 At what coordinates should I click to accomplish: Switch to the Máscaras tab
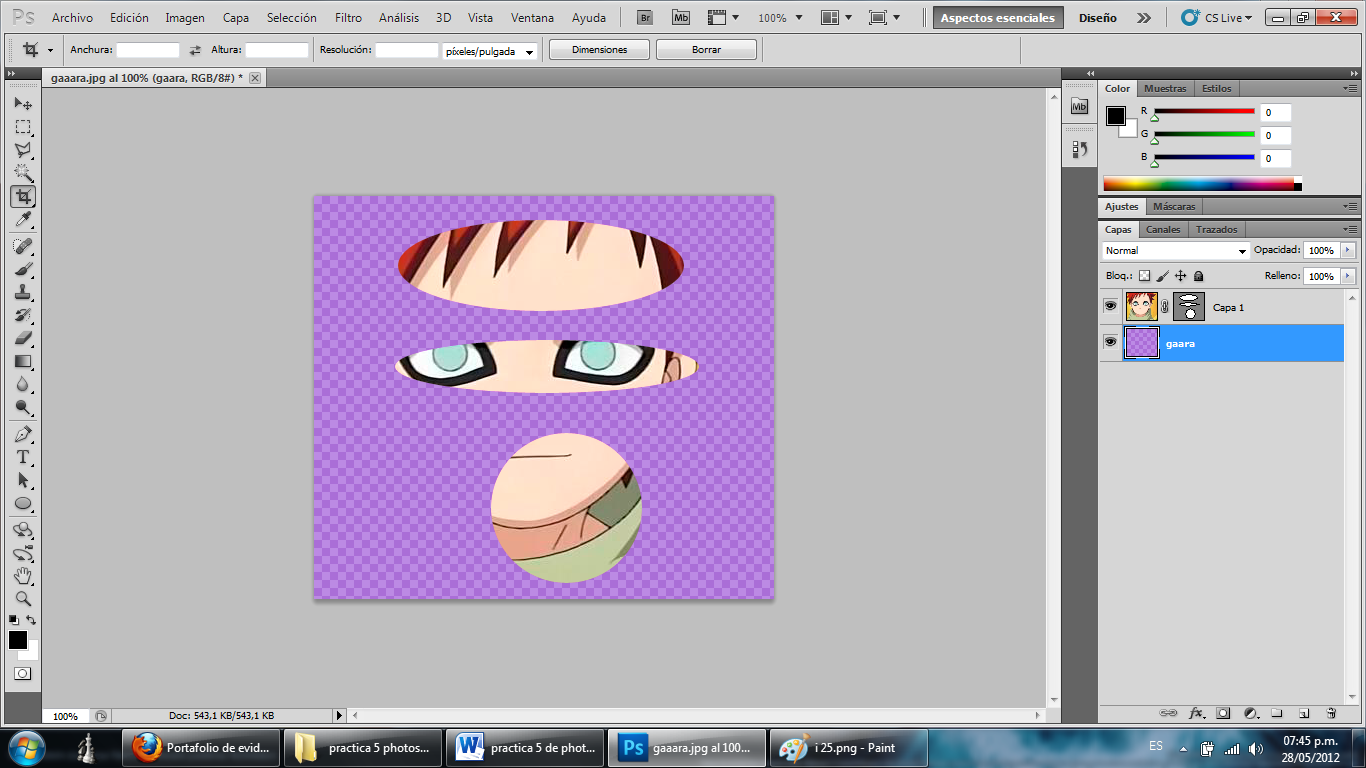tap(1174, 206)
